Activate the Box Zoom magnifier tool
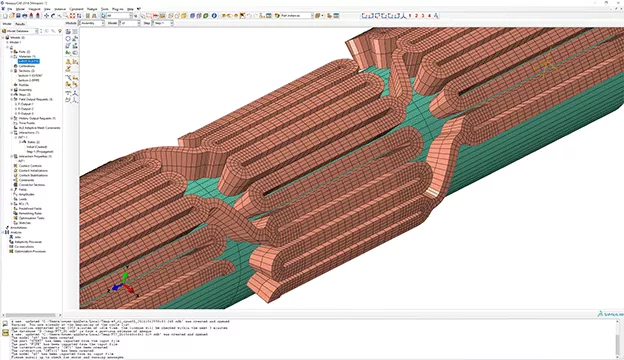The height and width of the screenshot is (360, 624). tap(66, 16)
